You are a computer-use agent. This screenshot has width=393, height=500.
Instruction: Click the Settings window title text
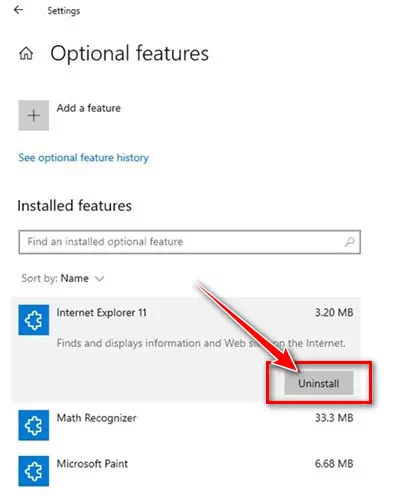[x=64, y=11]
